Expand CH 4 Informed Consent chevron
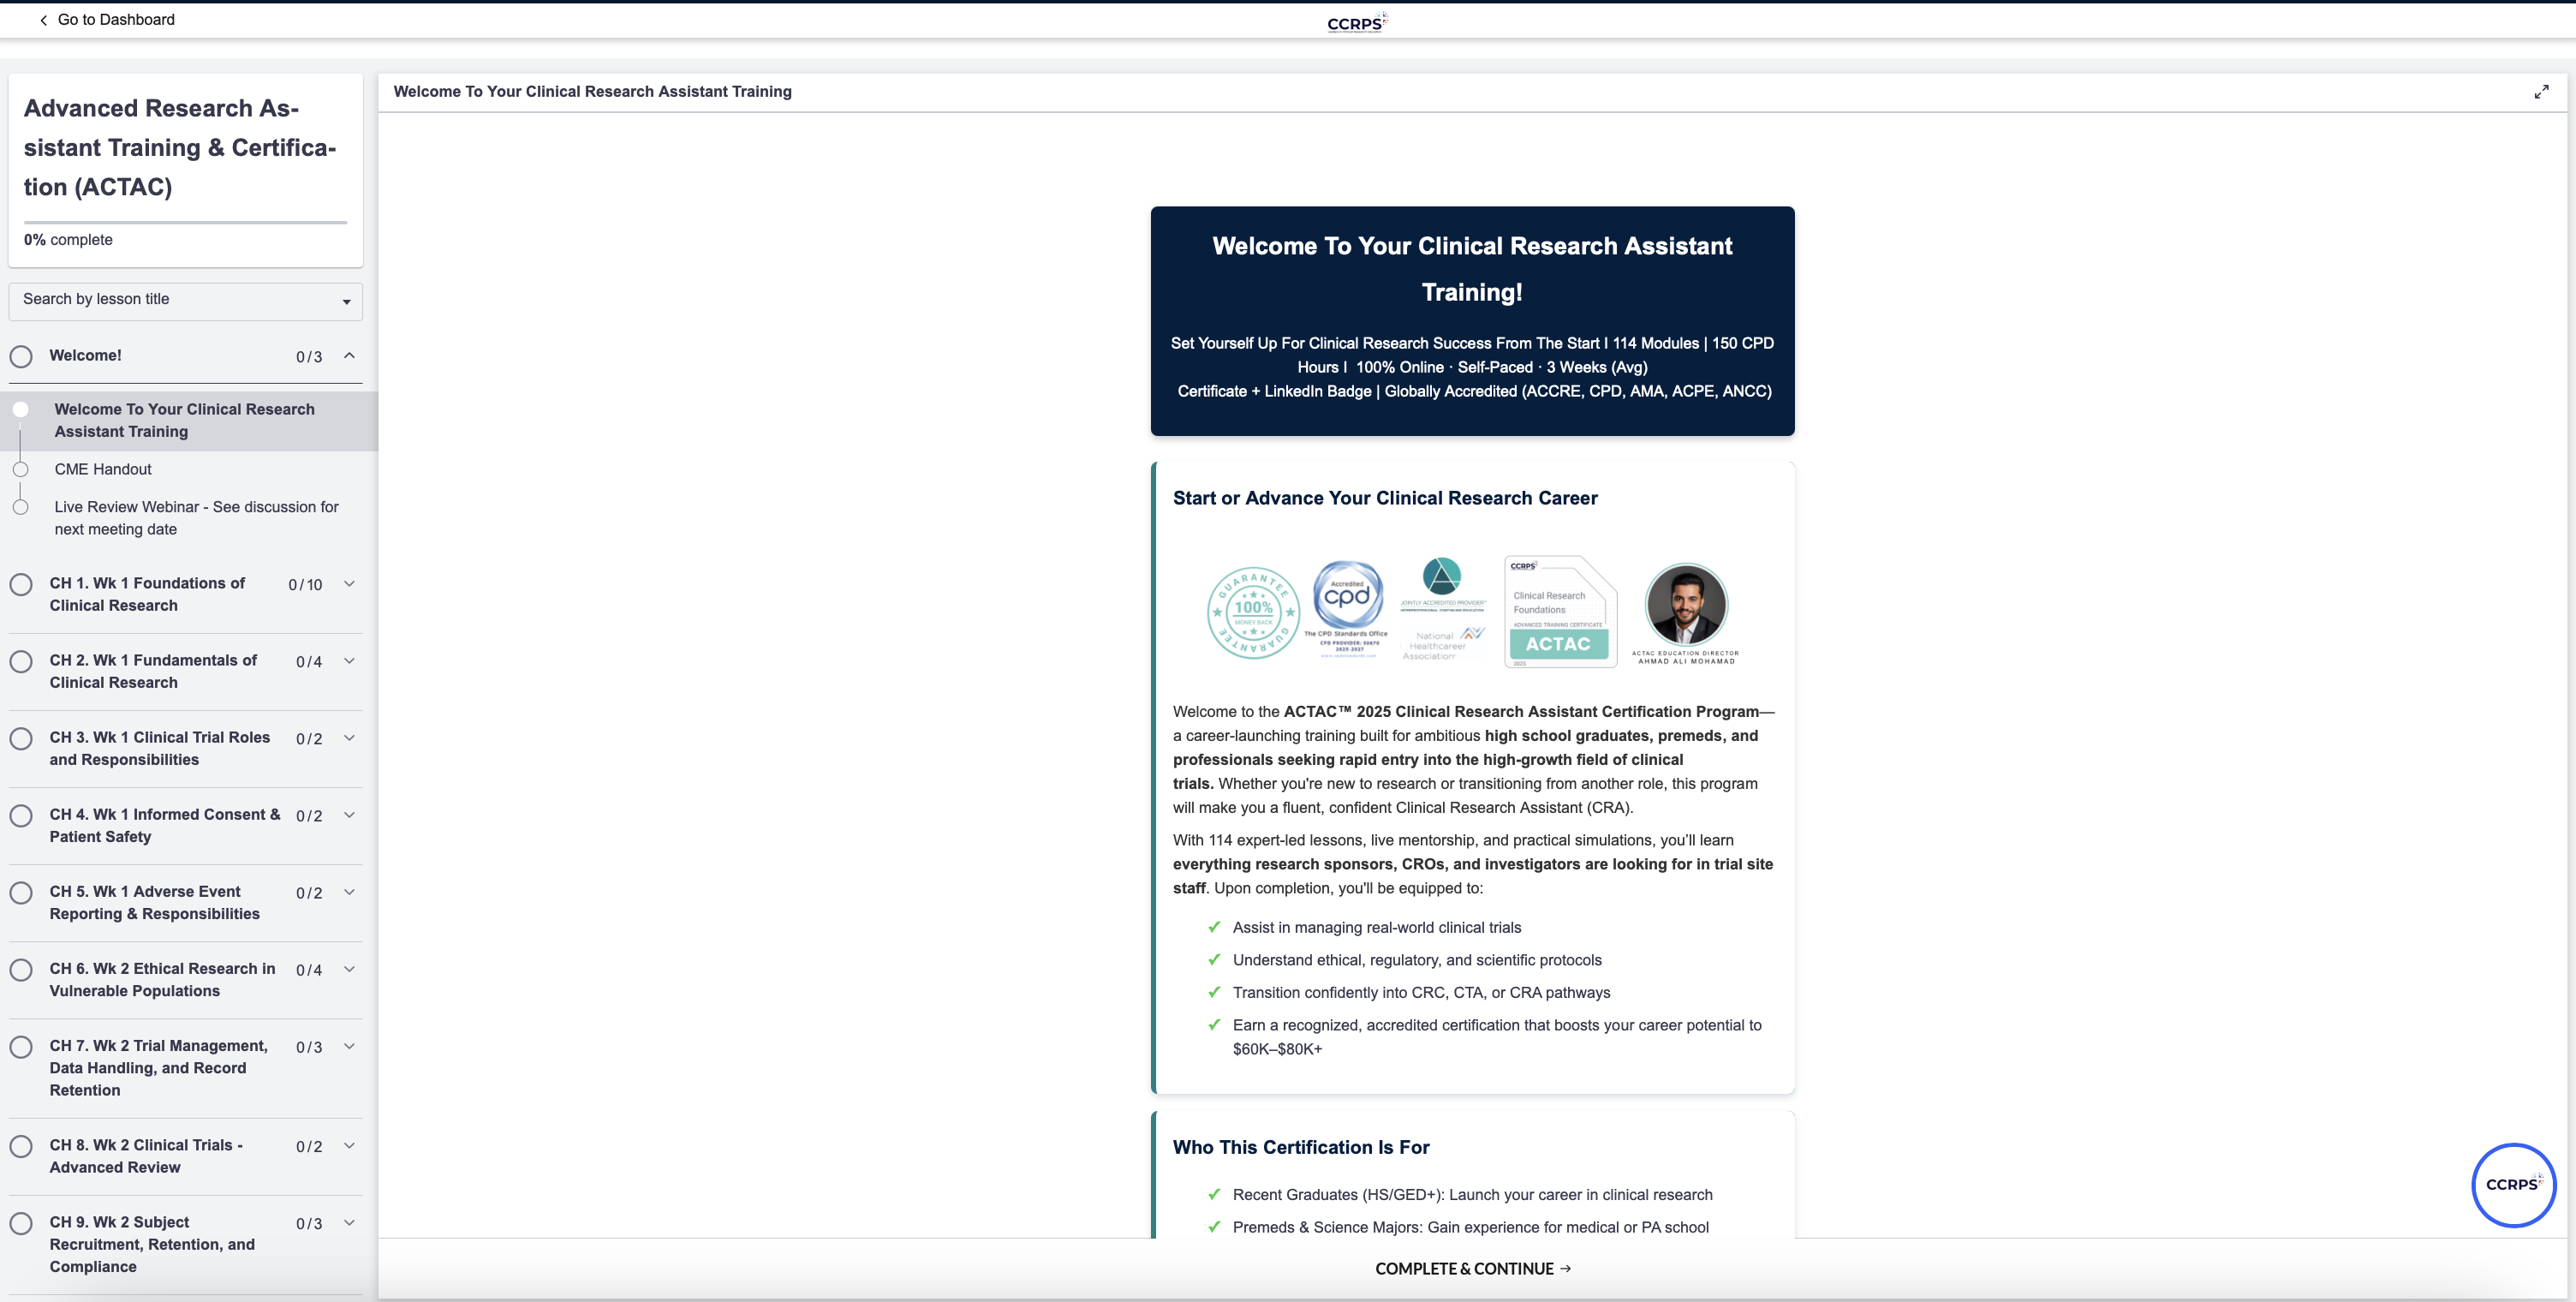This screenshot has height=1302, width=2576. click(x=349, y=814)
